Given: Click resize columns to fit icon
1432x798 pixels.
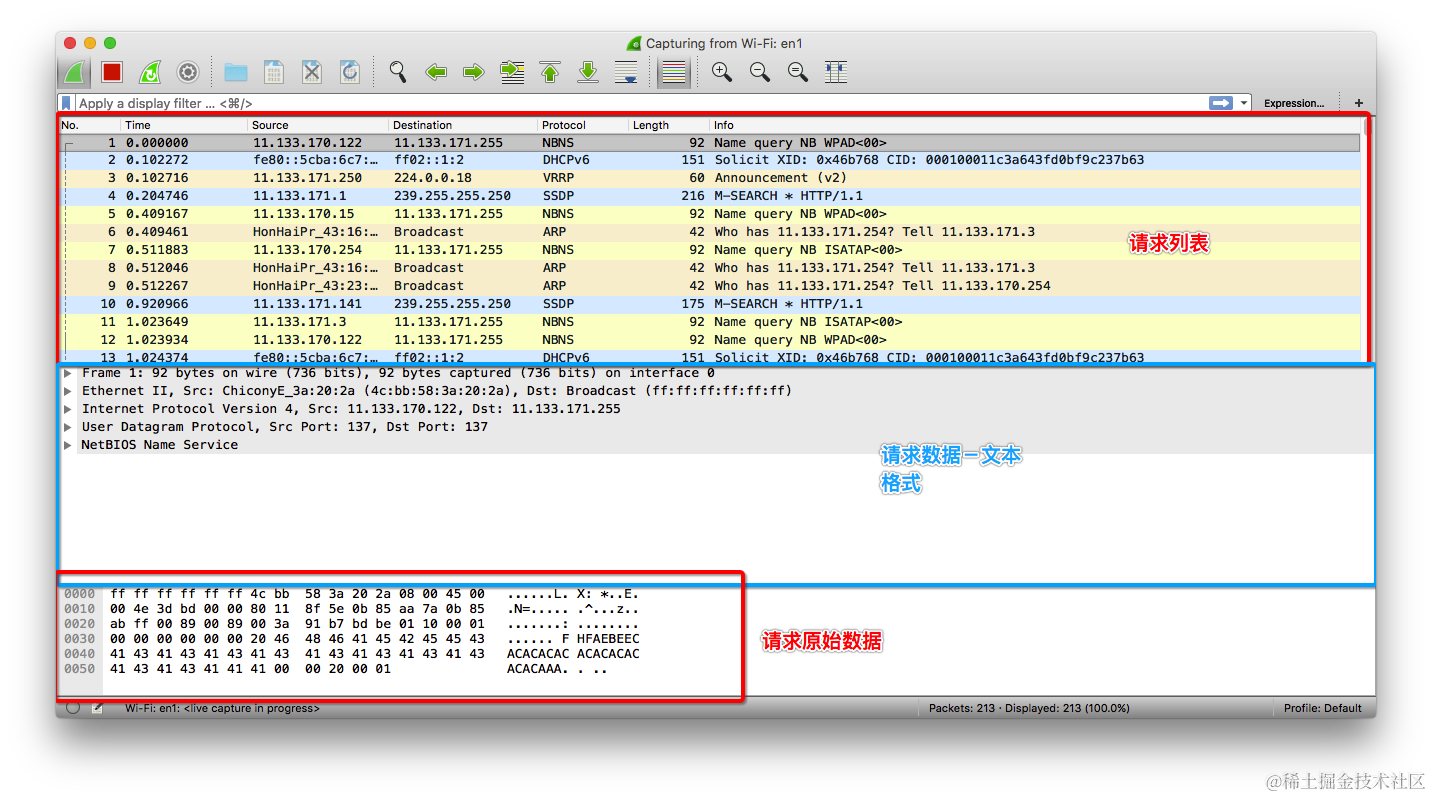Looking at the screenshot, I should [x=836, y=72].
